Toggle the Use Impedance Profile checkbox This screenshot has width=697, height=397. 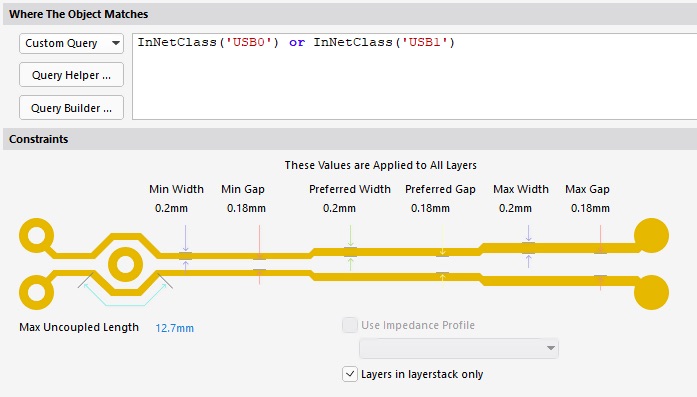pos(350,325)
